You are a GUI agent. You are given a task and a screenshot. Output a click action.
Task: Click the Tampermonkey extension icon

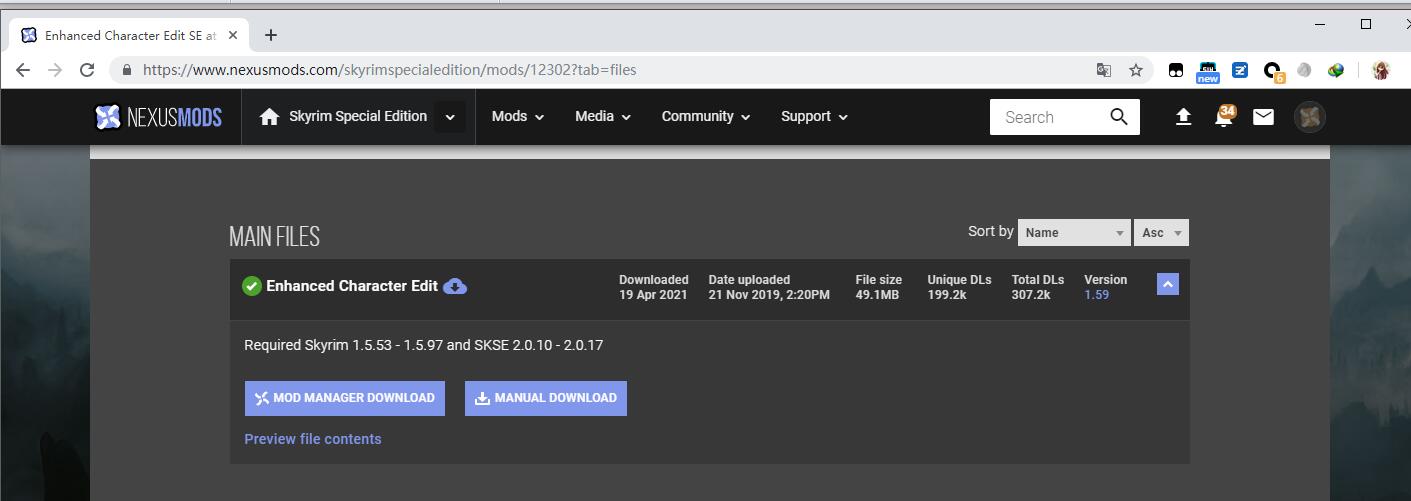click(x=1176, y=70)
